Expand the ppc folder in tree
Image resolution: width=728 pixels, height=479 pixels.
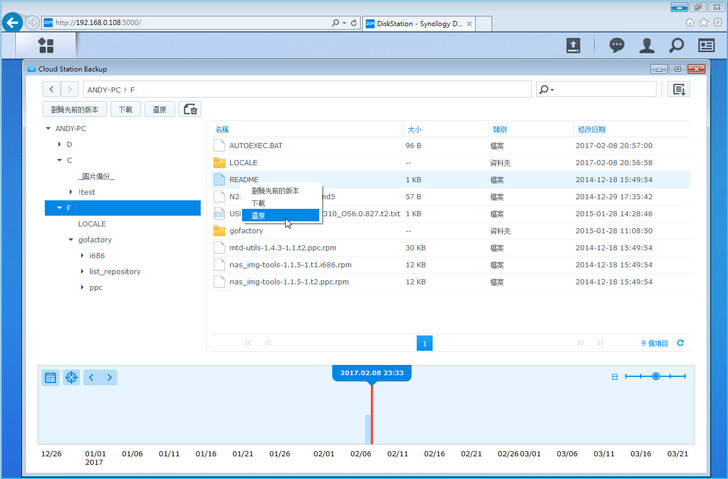[x=81, y=287]
